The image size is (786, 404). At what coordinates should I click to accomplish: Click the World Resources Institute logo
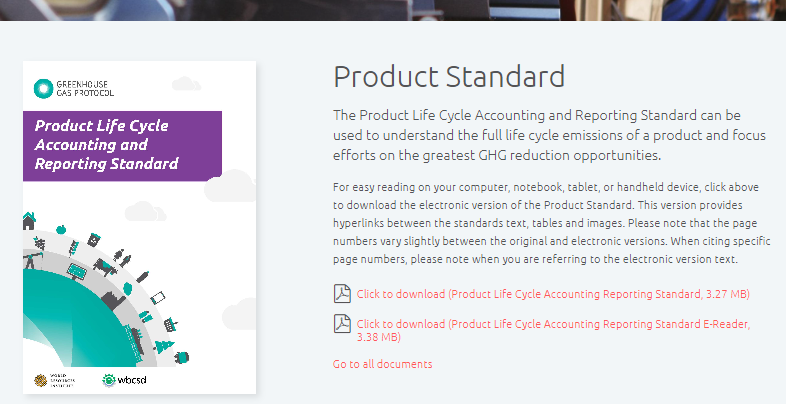point(41,380)
